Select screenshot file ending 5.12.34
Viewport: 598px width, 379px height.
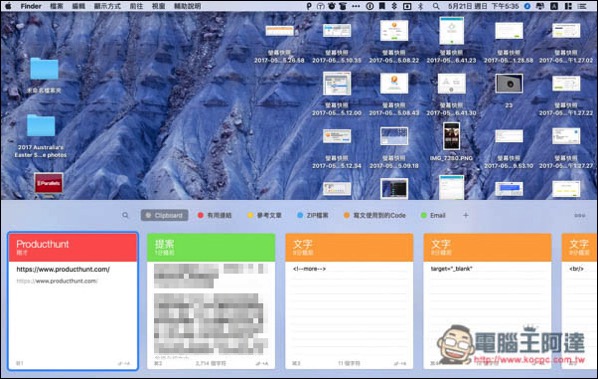[337, 149]
